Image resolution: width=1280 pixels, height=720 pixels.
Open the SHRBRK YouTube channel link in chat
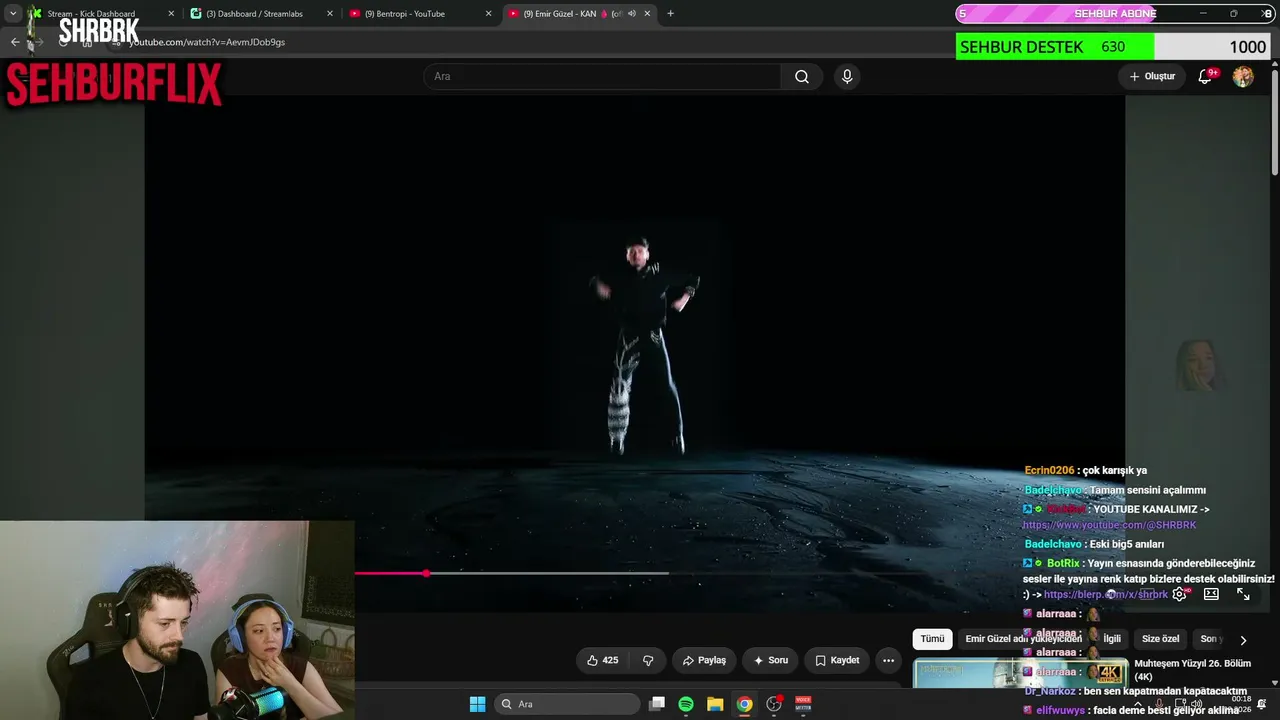point(1109,525)
